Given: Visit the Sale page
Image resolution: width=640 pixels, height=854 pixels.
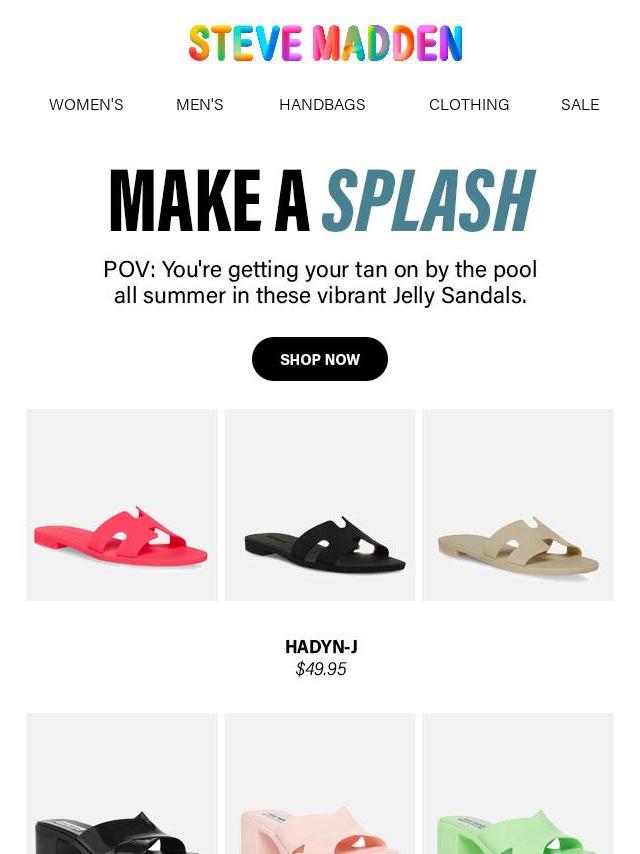Looking at the screenshot, I should pos(580,105).
